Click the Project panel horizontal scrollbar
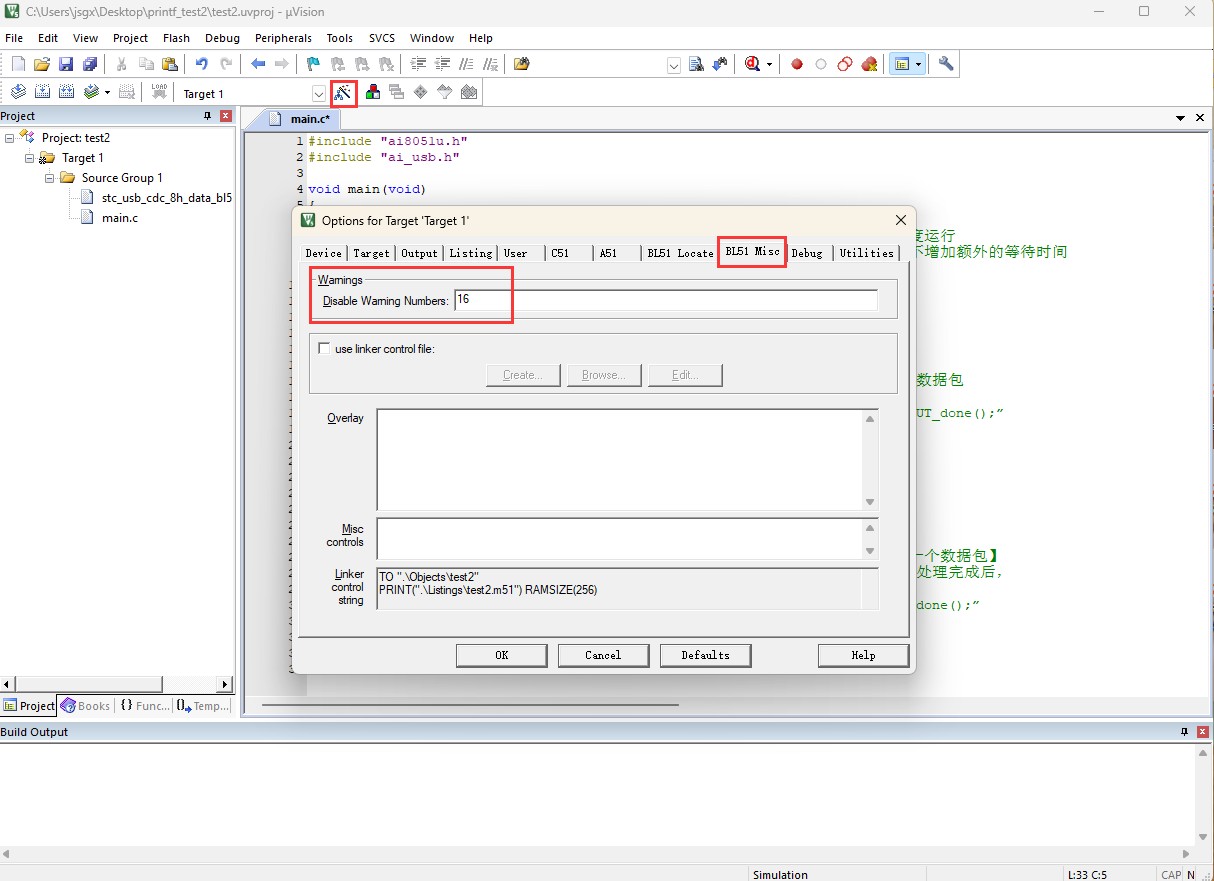This screenshot has width=1214, height=881. click(117, 684)
